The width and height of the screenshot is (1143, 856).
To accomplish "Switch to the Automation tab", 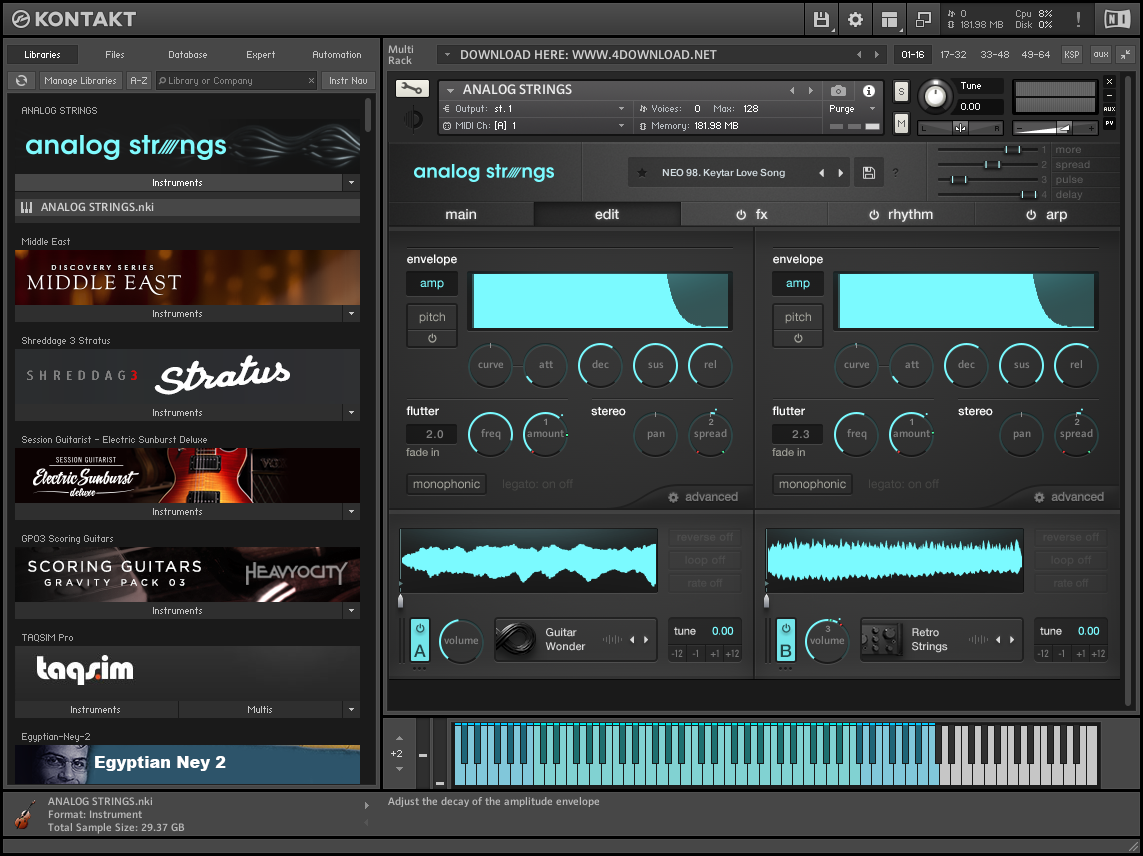I will coord(337,55).
